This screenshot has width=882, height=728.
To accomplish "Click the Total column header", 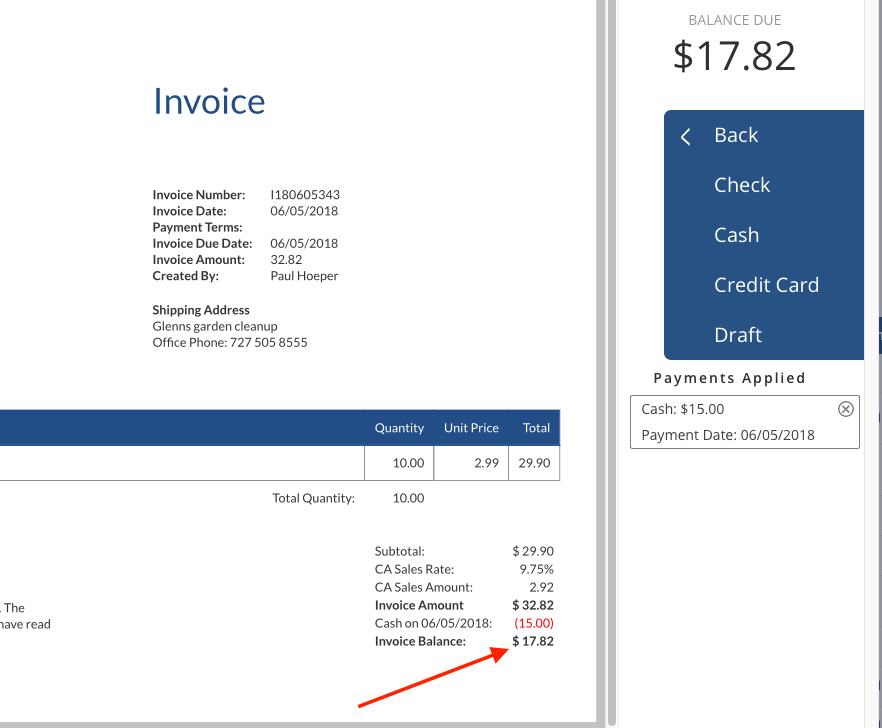I will pos(536,428).
